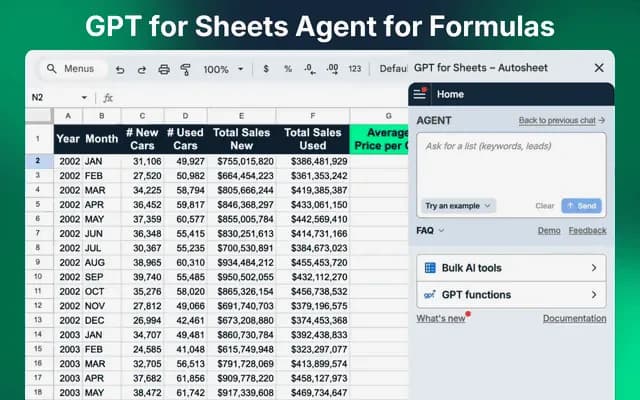The image size is (640, 400).
Task: Click the green Average Price header cell
Action: pyautogui.click(x=379, y=139)
